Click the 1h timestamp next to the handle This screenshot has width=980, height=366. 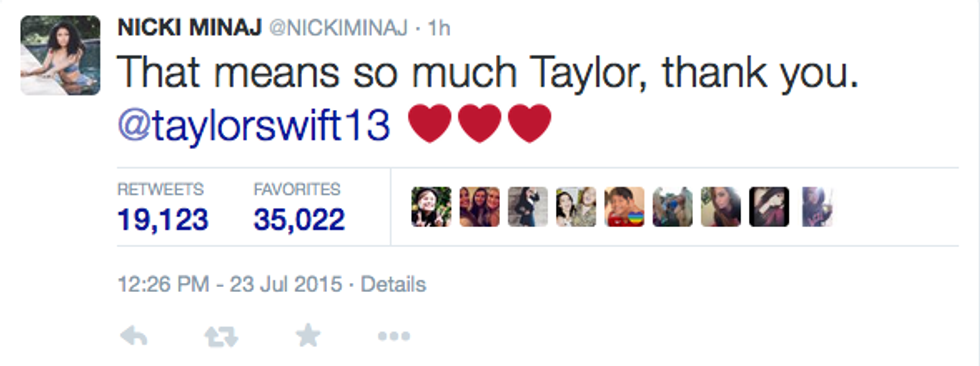(438, 28)
